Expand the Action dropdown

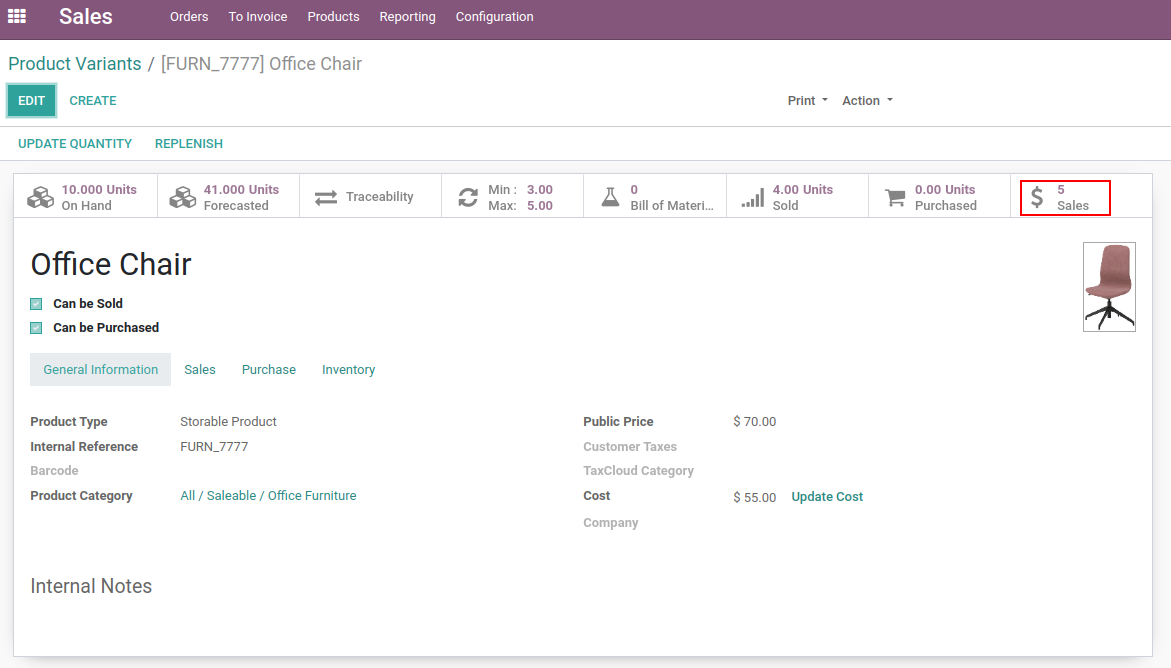[866, 101]
